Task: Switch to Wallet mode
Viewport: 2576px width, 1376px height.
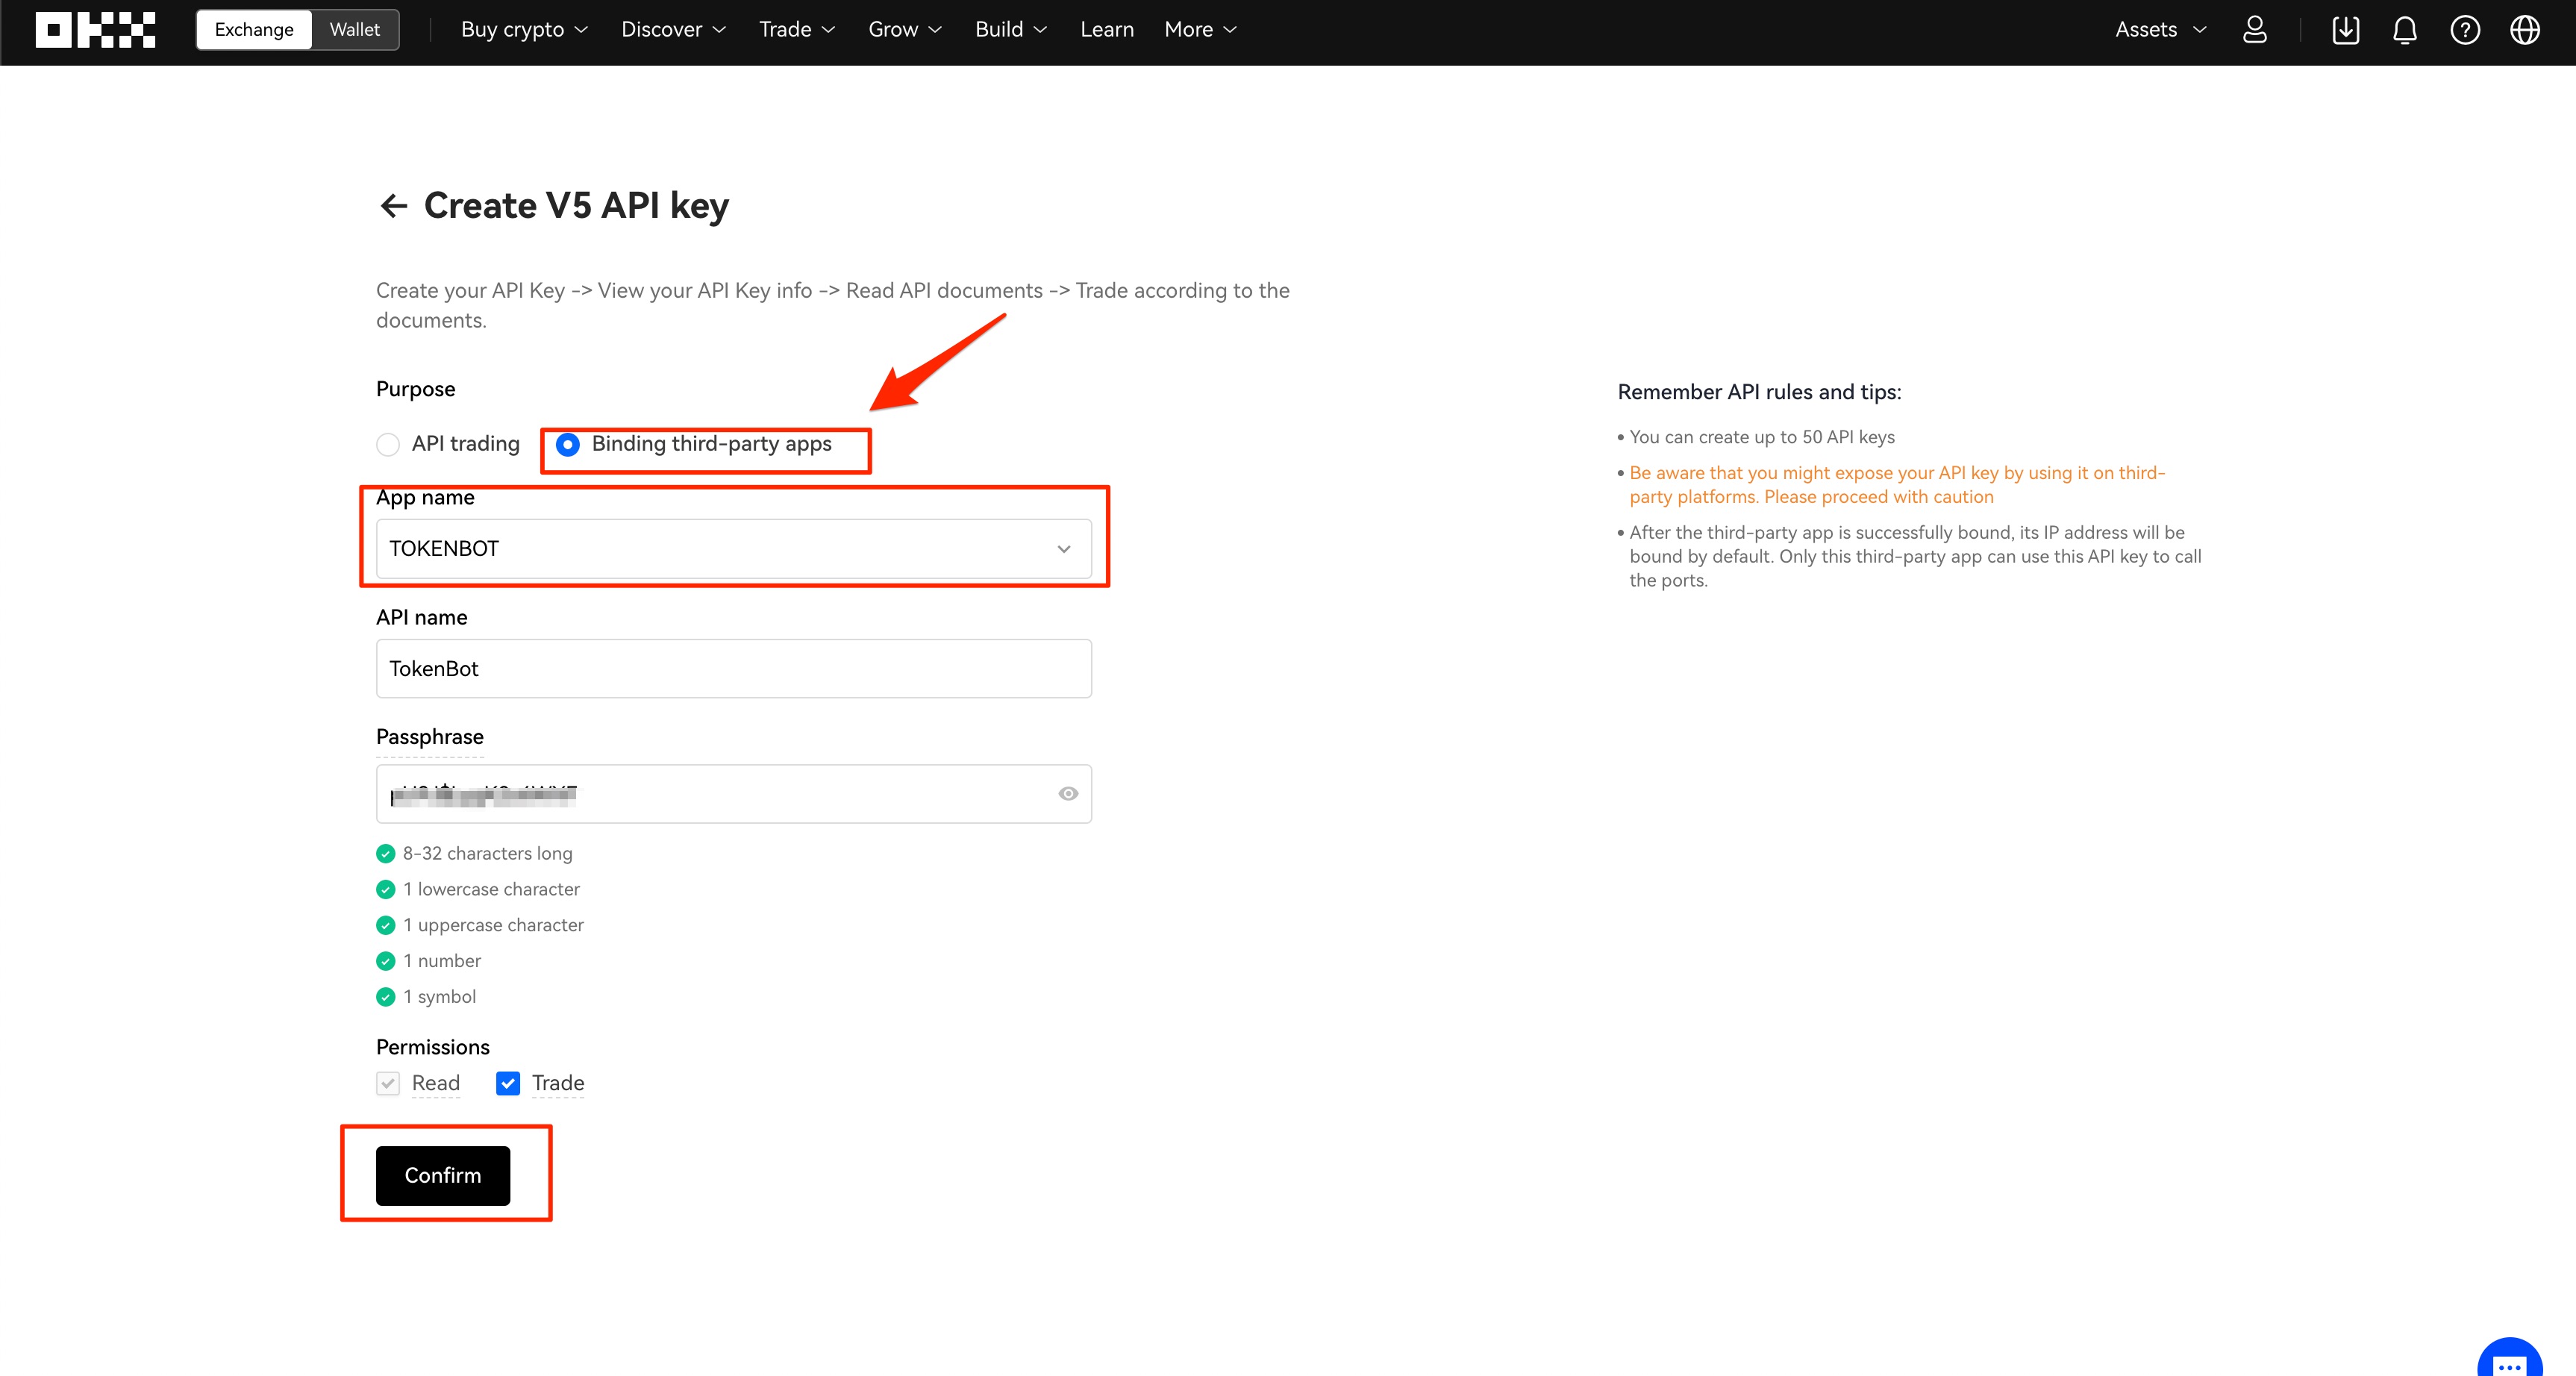Action: pos(355,30)
